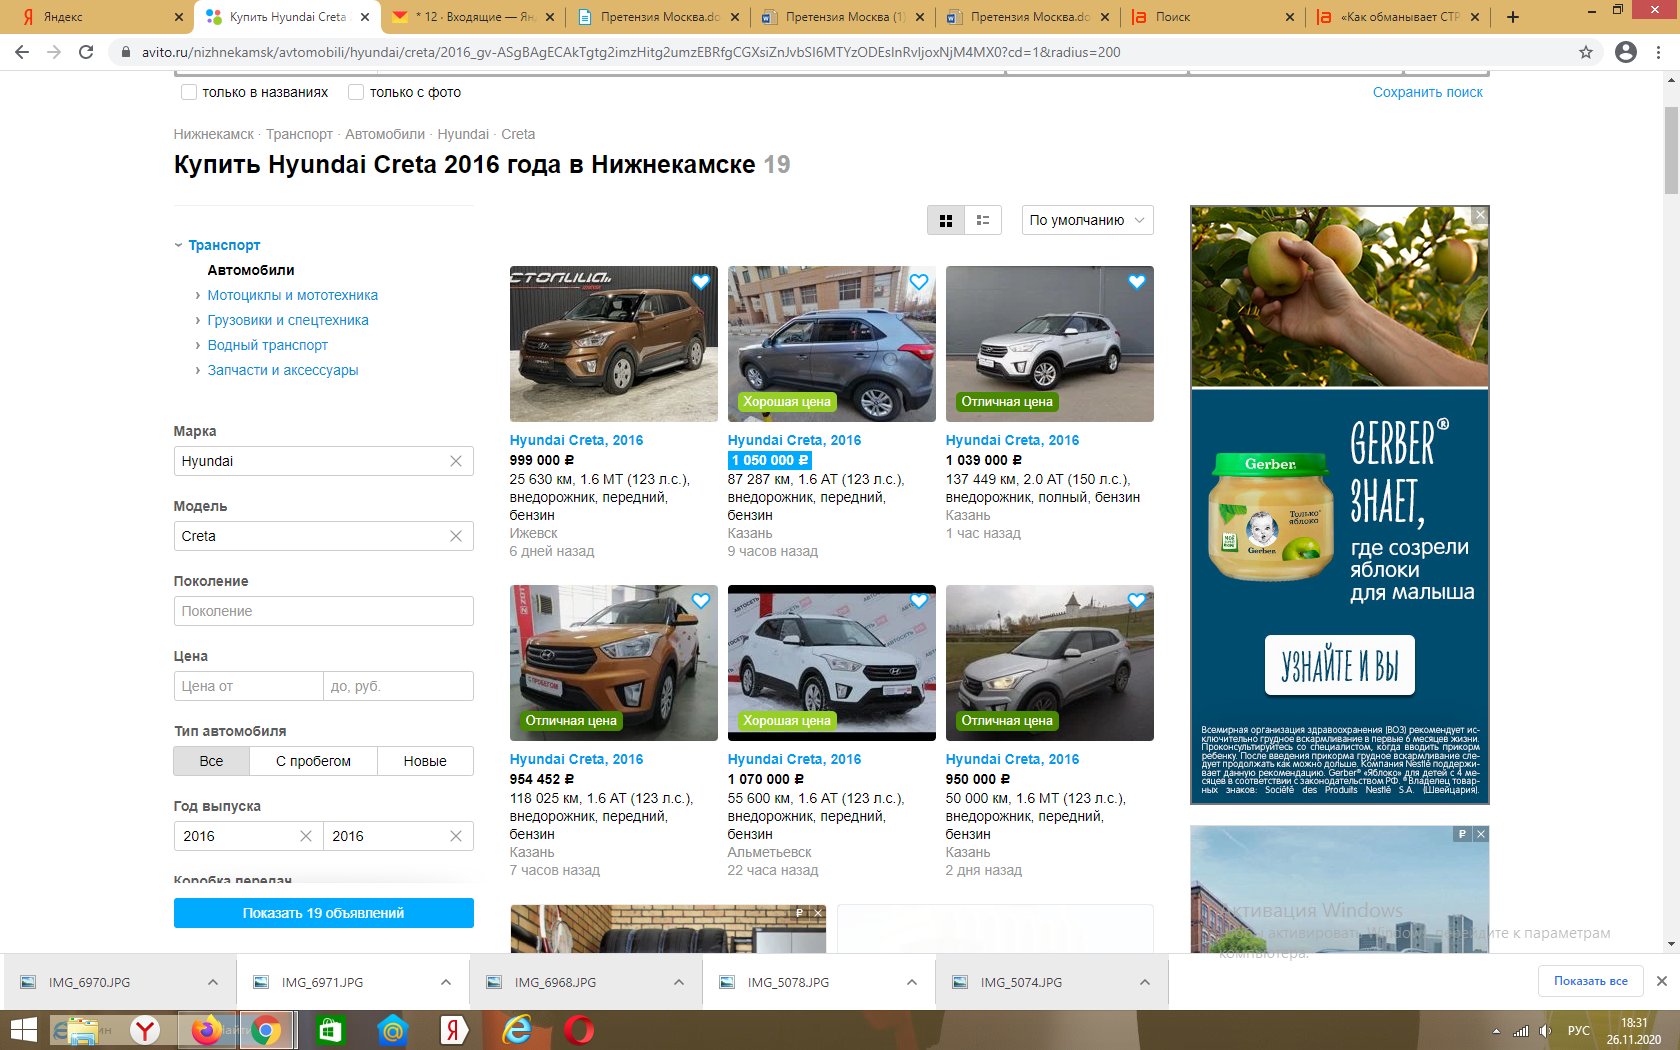Switch to the Поиск browser tab

coord(1210,17)
